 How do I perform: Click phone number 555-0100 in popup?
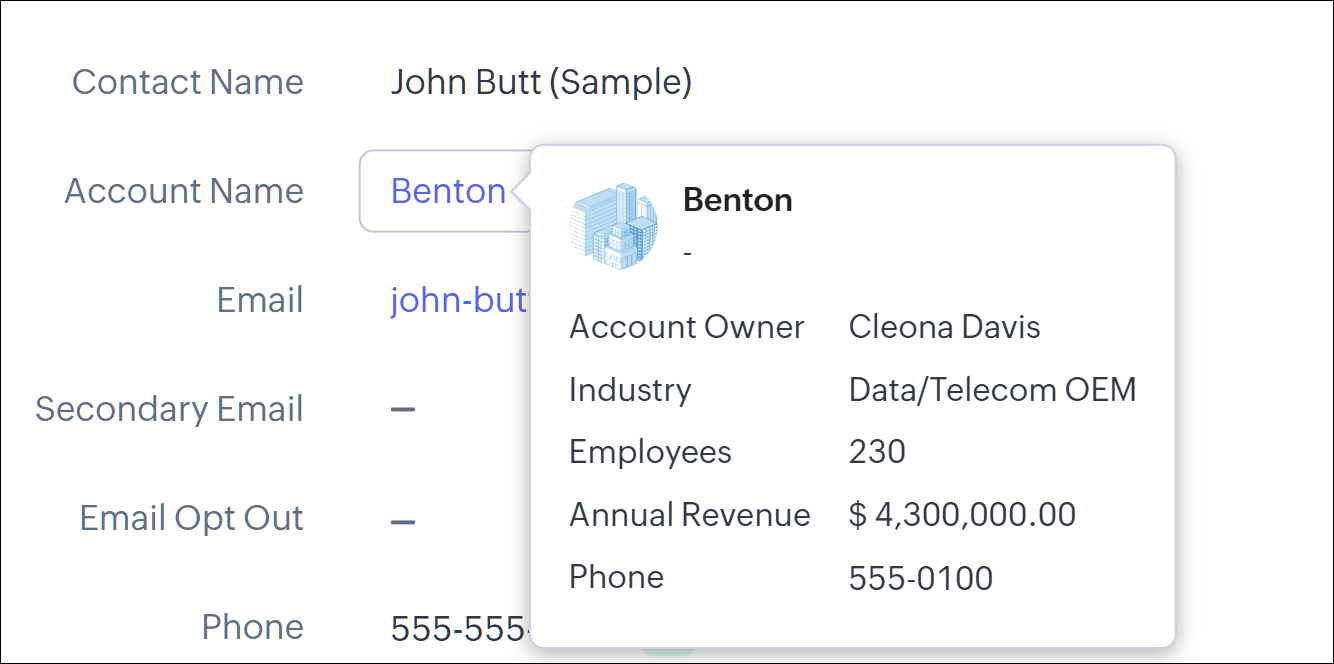[920, 578]
